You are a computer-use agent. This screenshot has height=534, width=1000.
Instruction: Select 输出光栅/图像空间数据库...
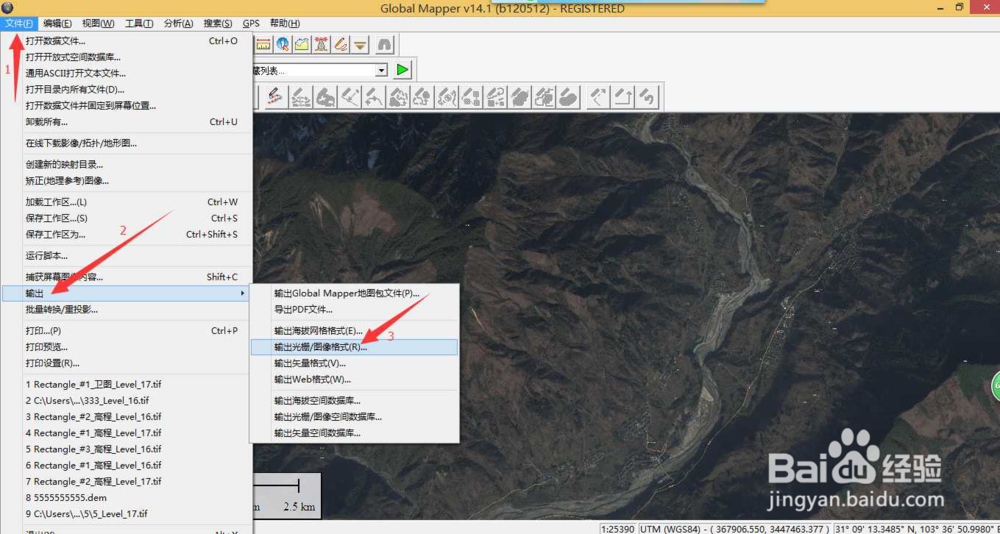(354, 417)
